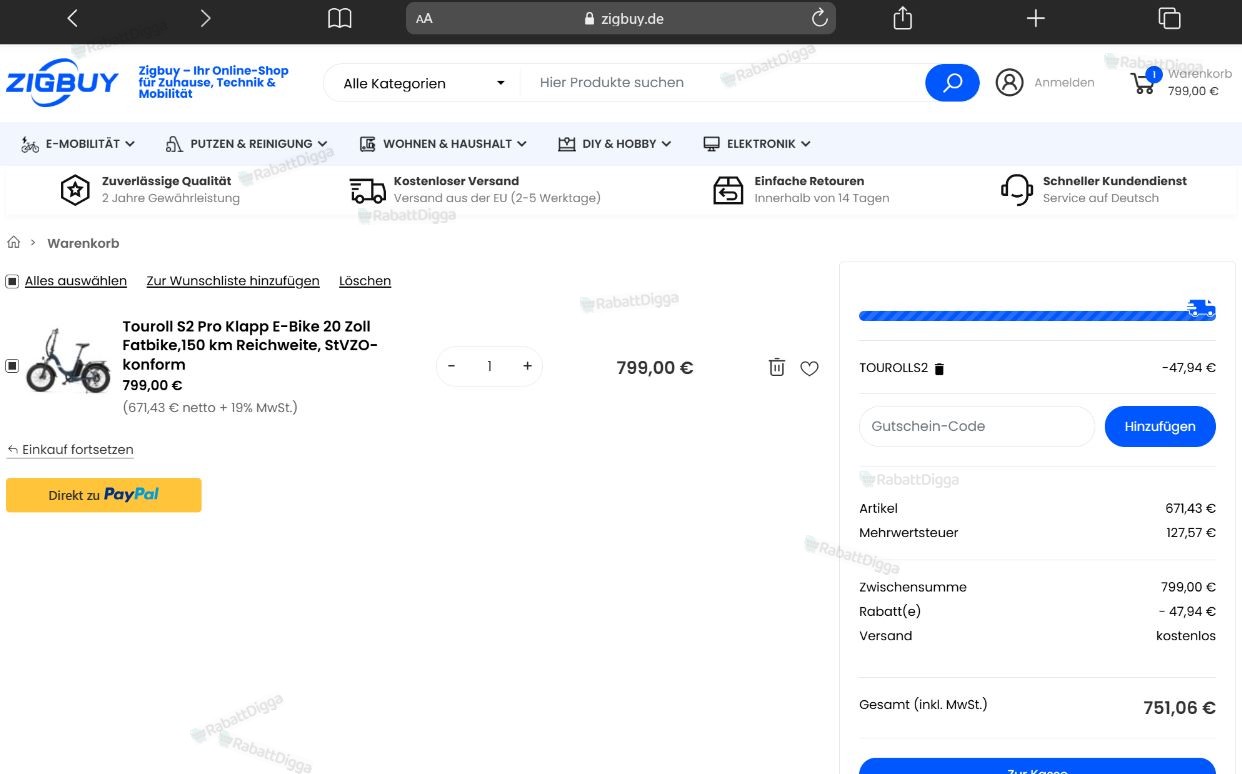Open the Touroll S2 Pro product thumbnail
The image size is (1242, 774).
(x=68, y=360)
